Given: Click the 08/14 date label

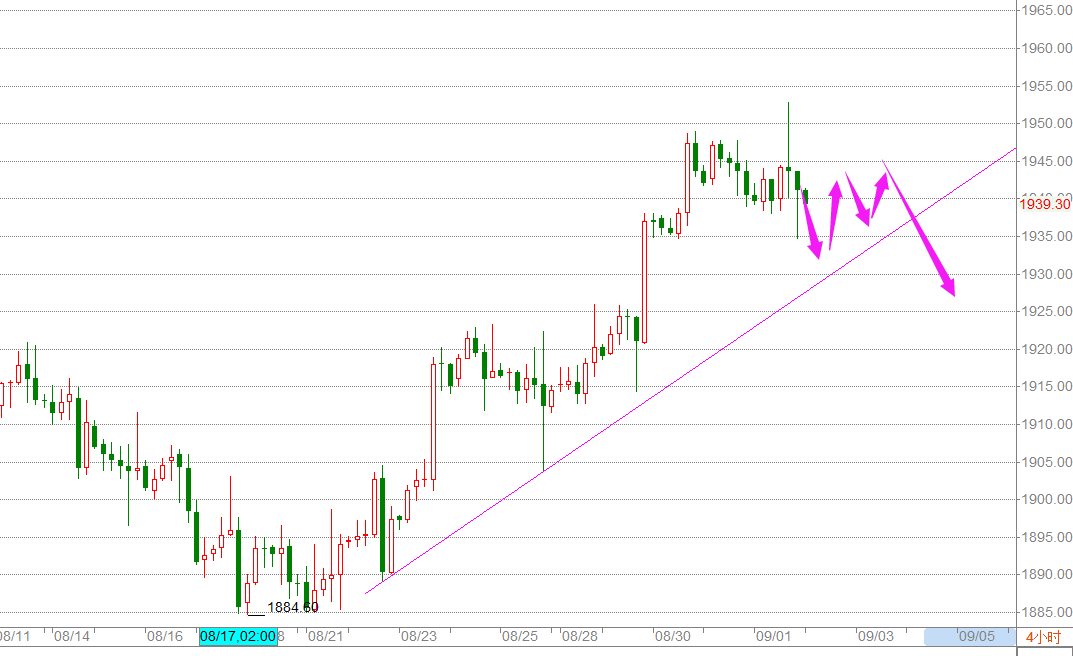Looking at the screenshot, I should [72, 636].
